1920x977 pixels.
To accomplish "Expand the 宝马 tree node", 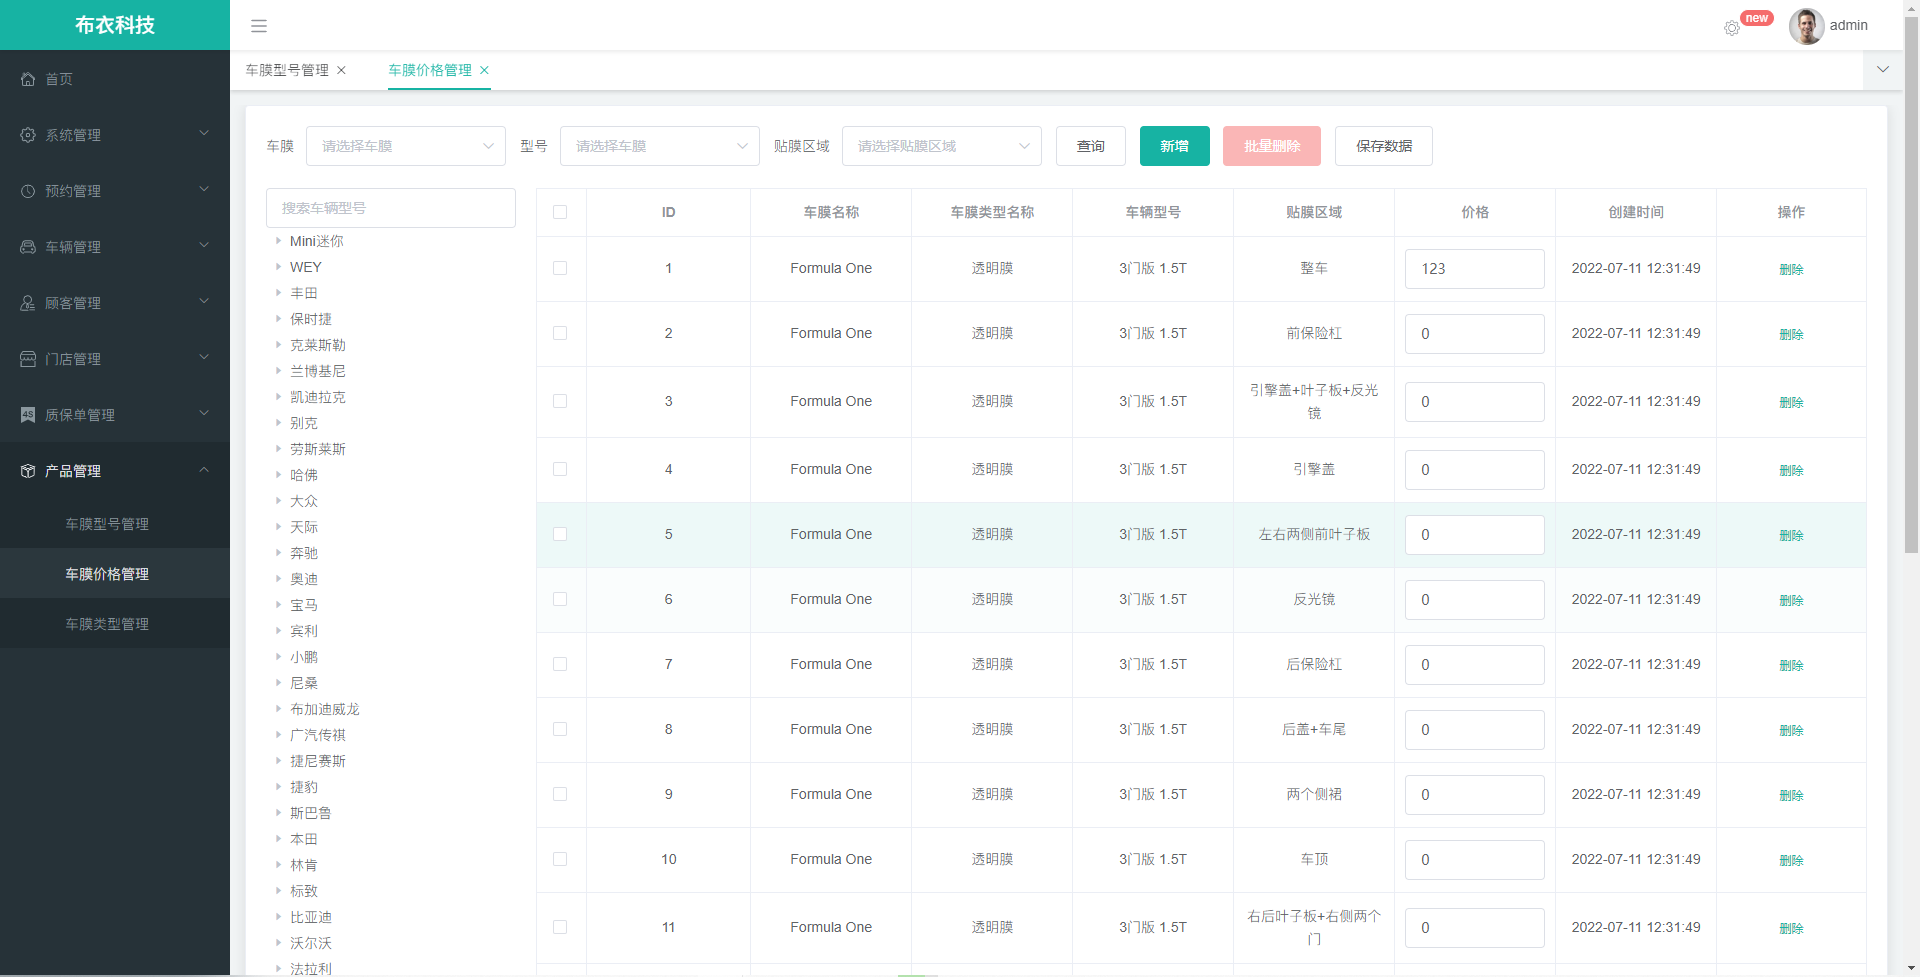I will click(278, 605).
